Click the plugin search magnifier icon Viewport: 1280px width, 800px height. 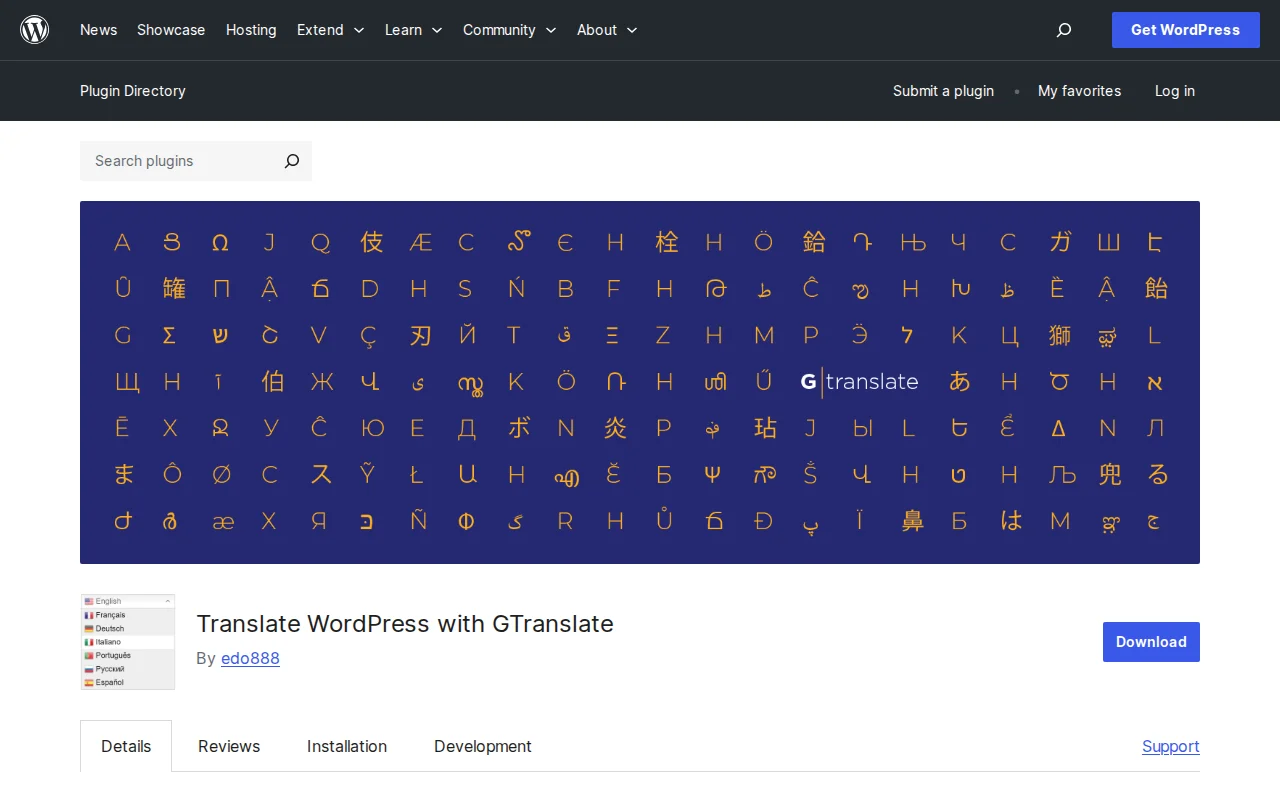pos(291,161)
